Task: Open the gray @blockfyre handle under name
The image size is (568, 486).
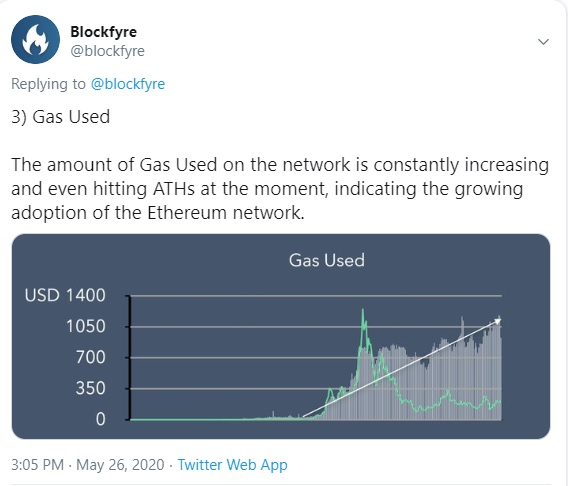Action: coord(108,51)
